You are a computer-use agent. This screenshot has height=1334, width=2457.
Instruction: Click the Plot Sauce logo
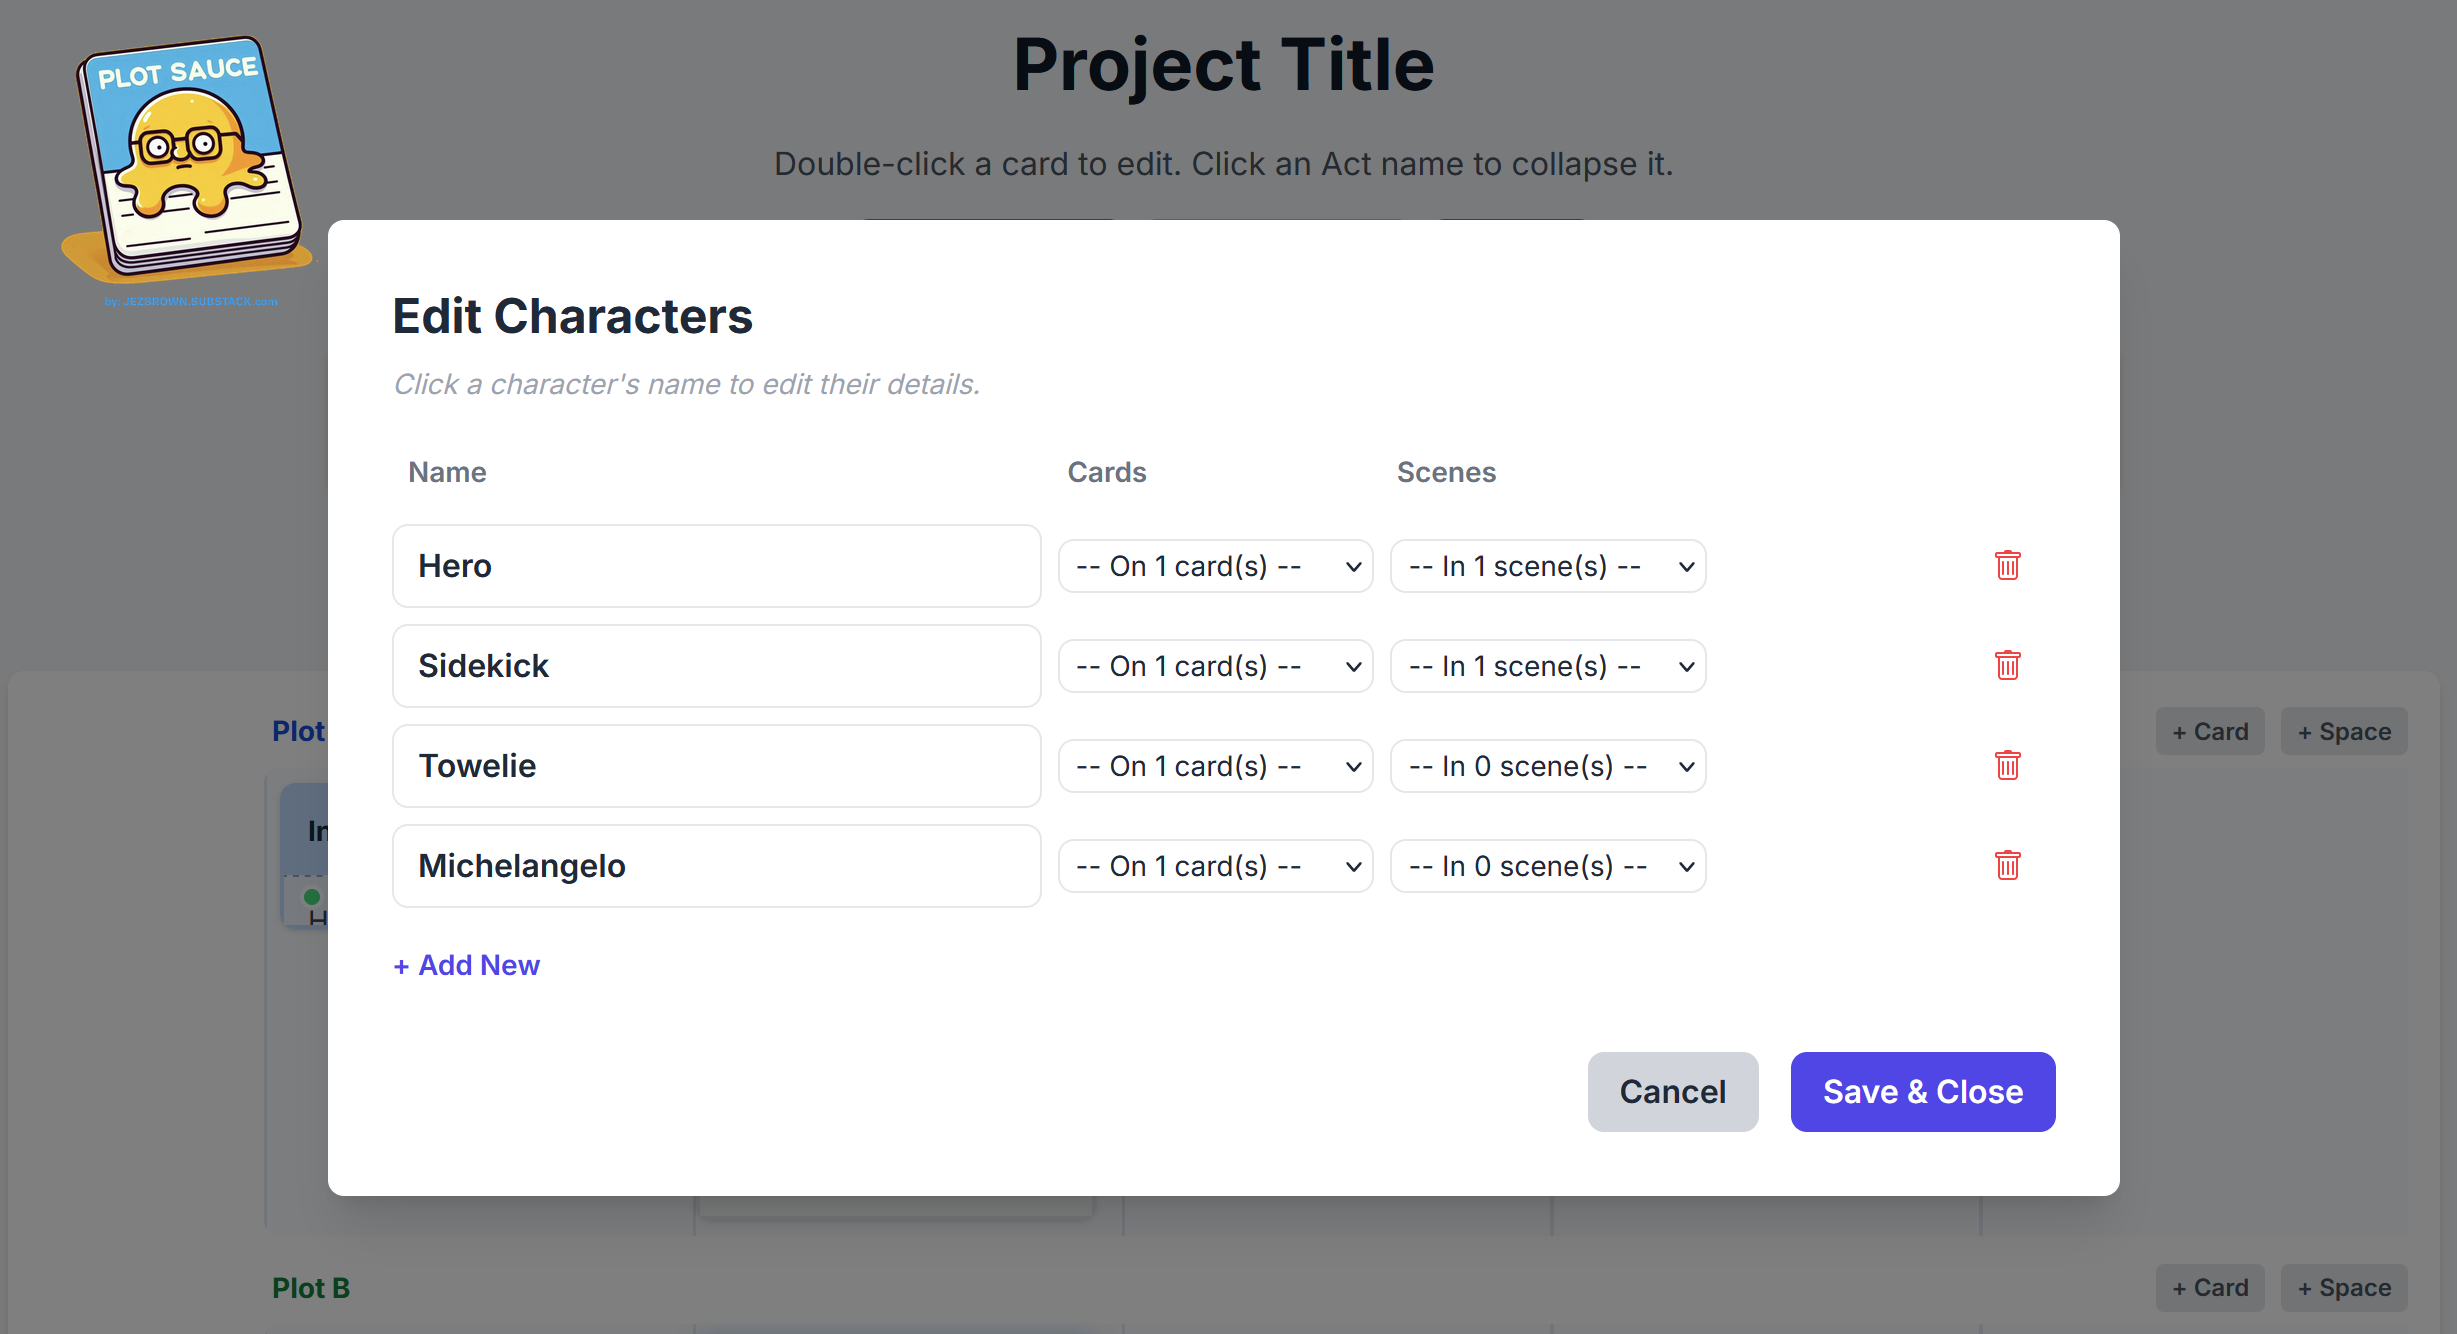coord(187,162)
